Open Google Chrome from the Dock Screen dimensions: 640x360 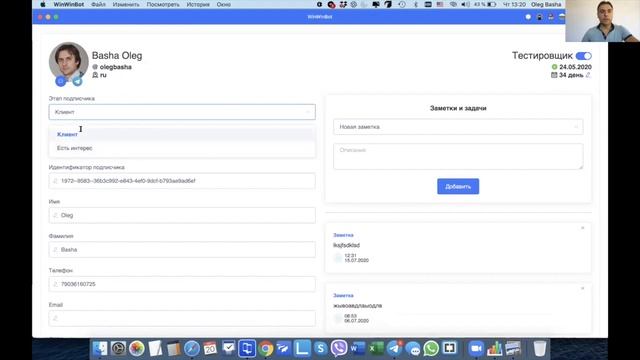click(266, 348)
